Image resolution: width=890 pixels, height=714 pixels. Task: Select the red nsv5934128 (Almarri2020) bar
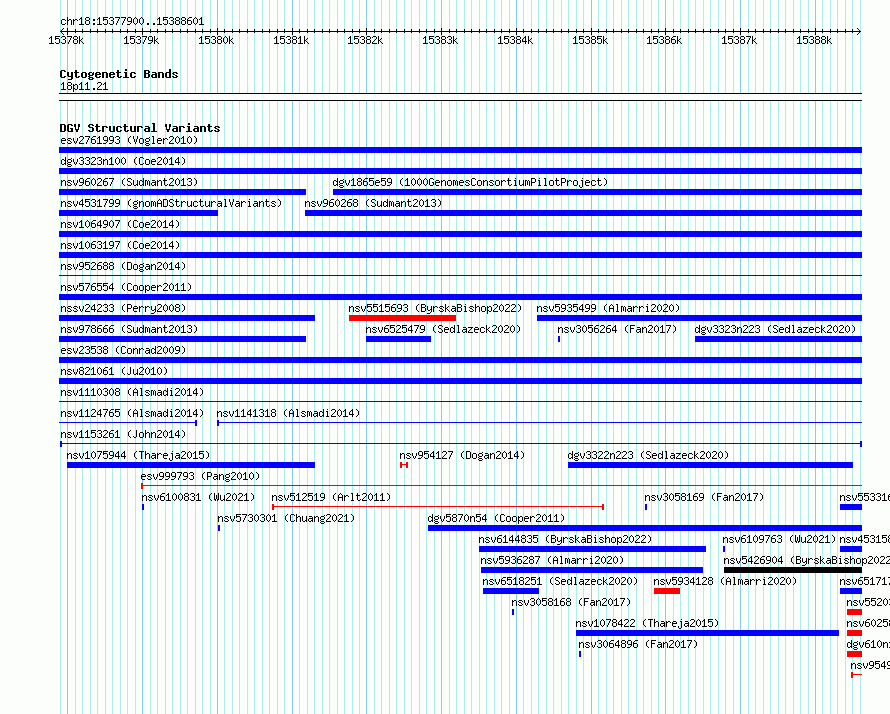(667, 591)
